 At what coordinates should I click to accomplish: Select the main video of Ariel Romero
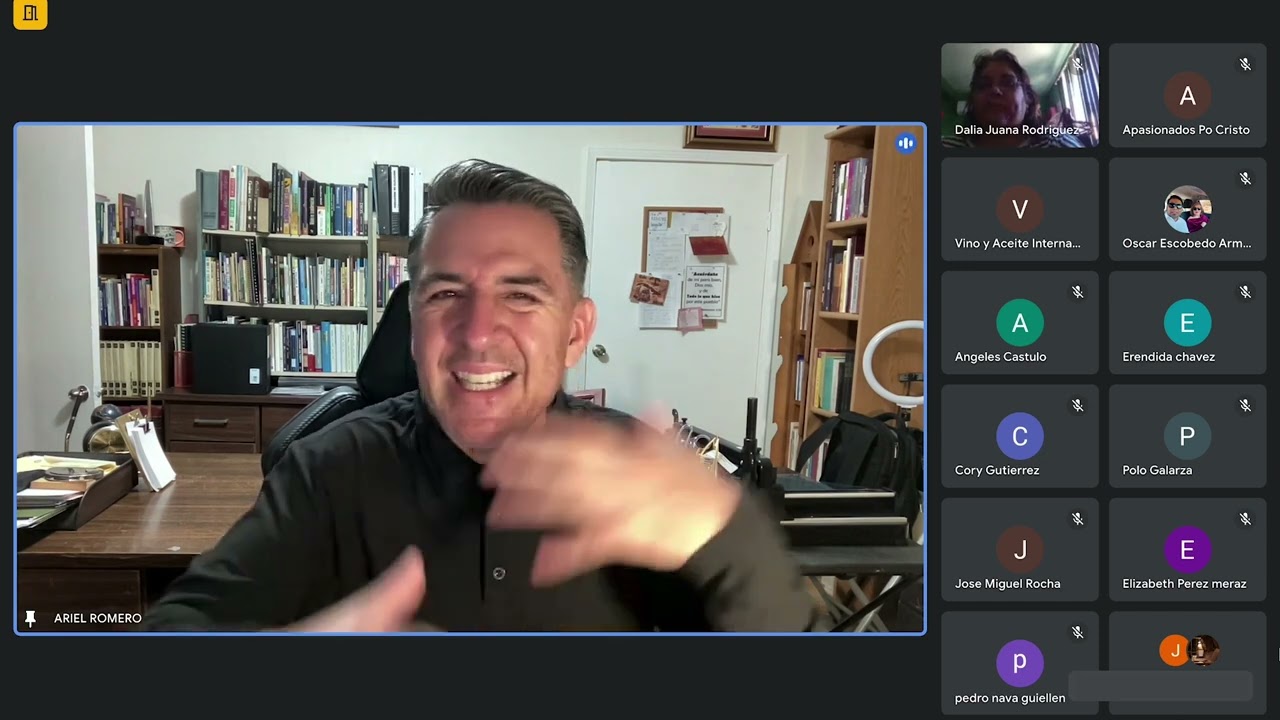coord(470,379)
